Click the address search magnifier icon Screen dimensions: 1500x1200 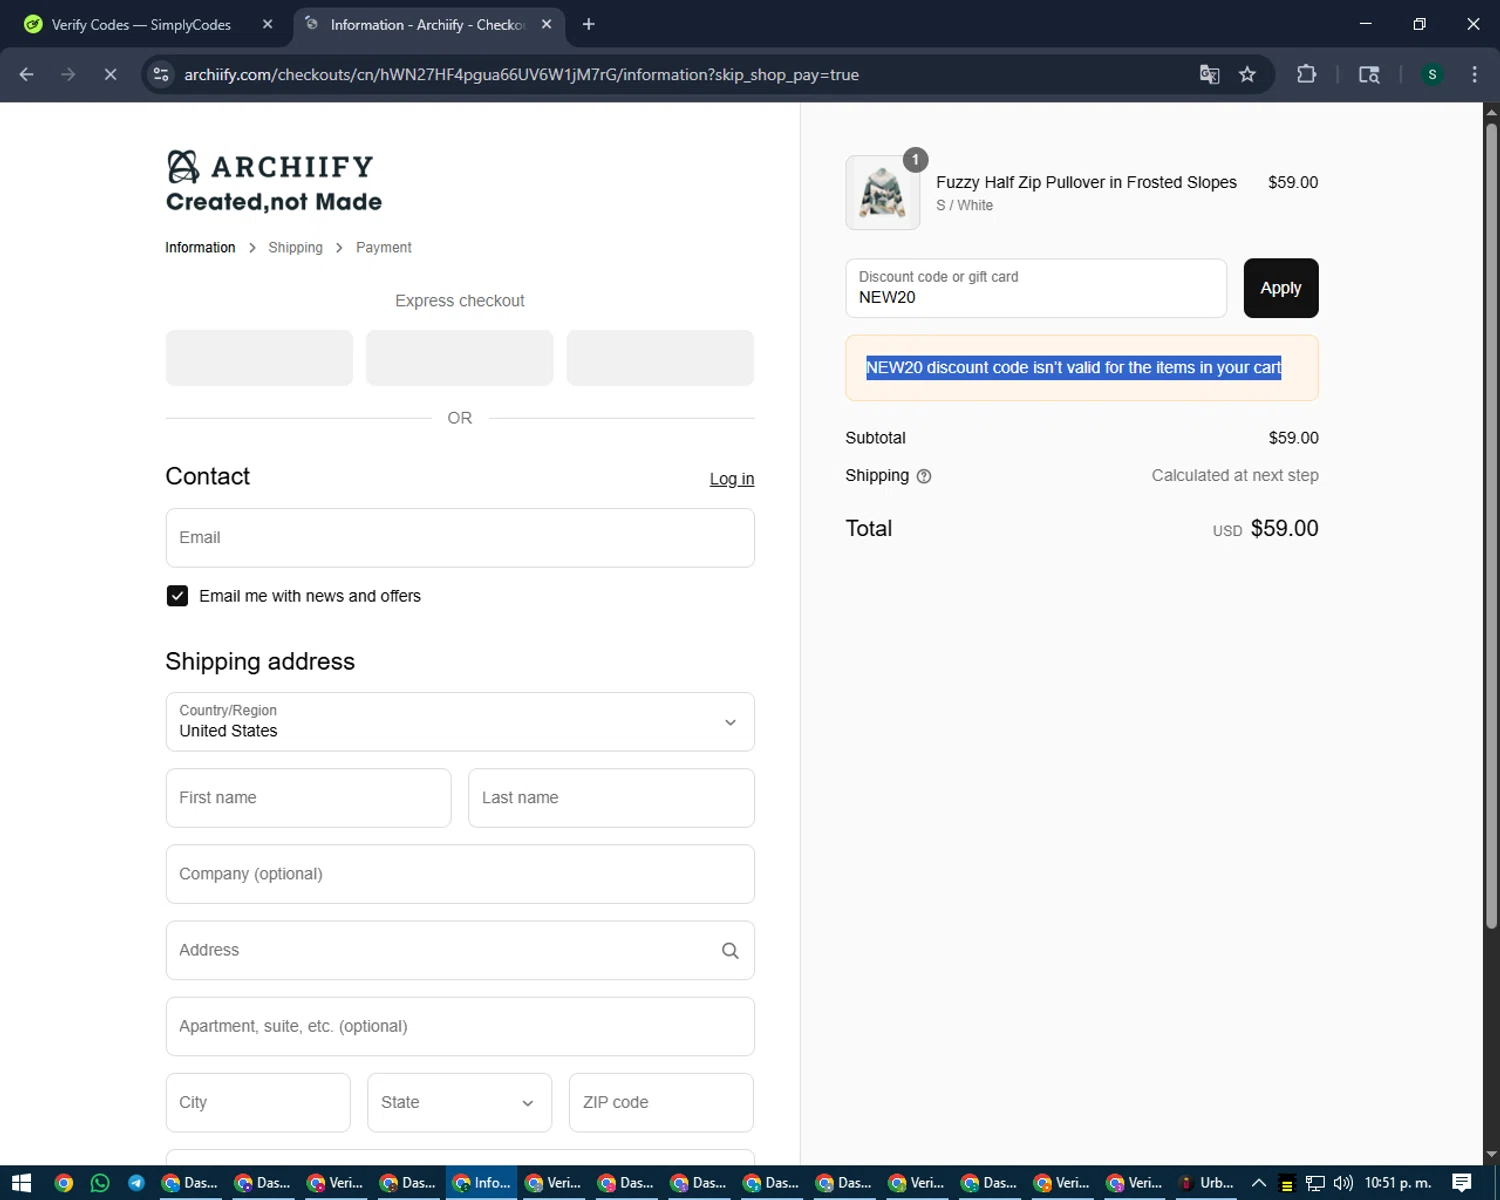[x=730, y=950]
